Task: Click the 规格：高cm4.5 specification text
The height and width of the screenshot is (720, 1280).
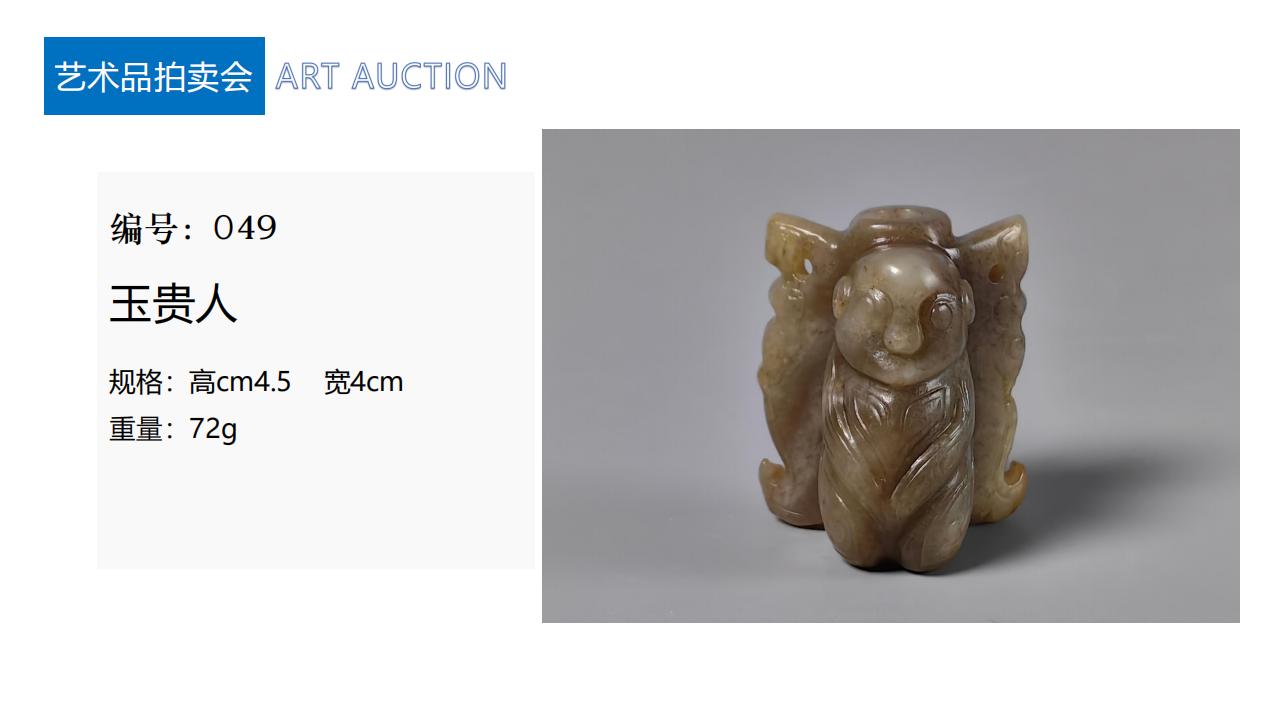Action: [x=200, y=382]
